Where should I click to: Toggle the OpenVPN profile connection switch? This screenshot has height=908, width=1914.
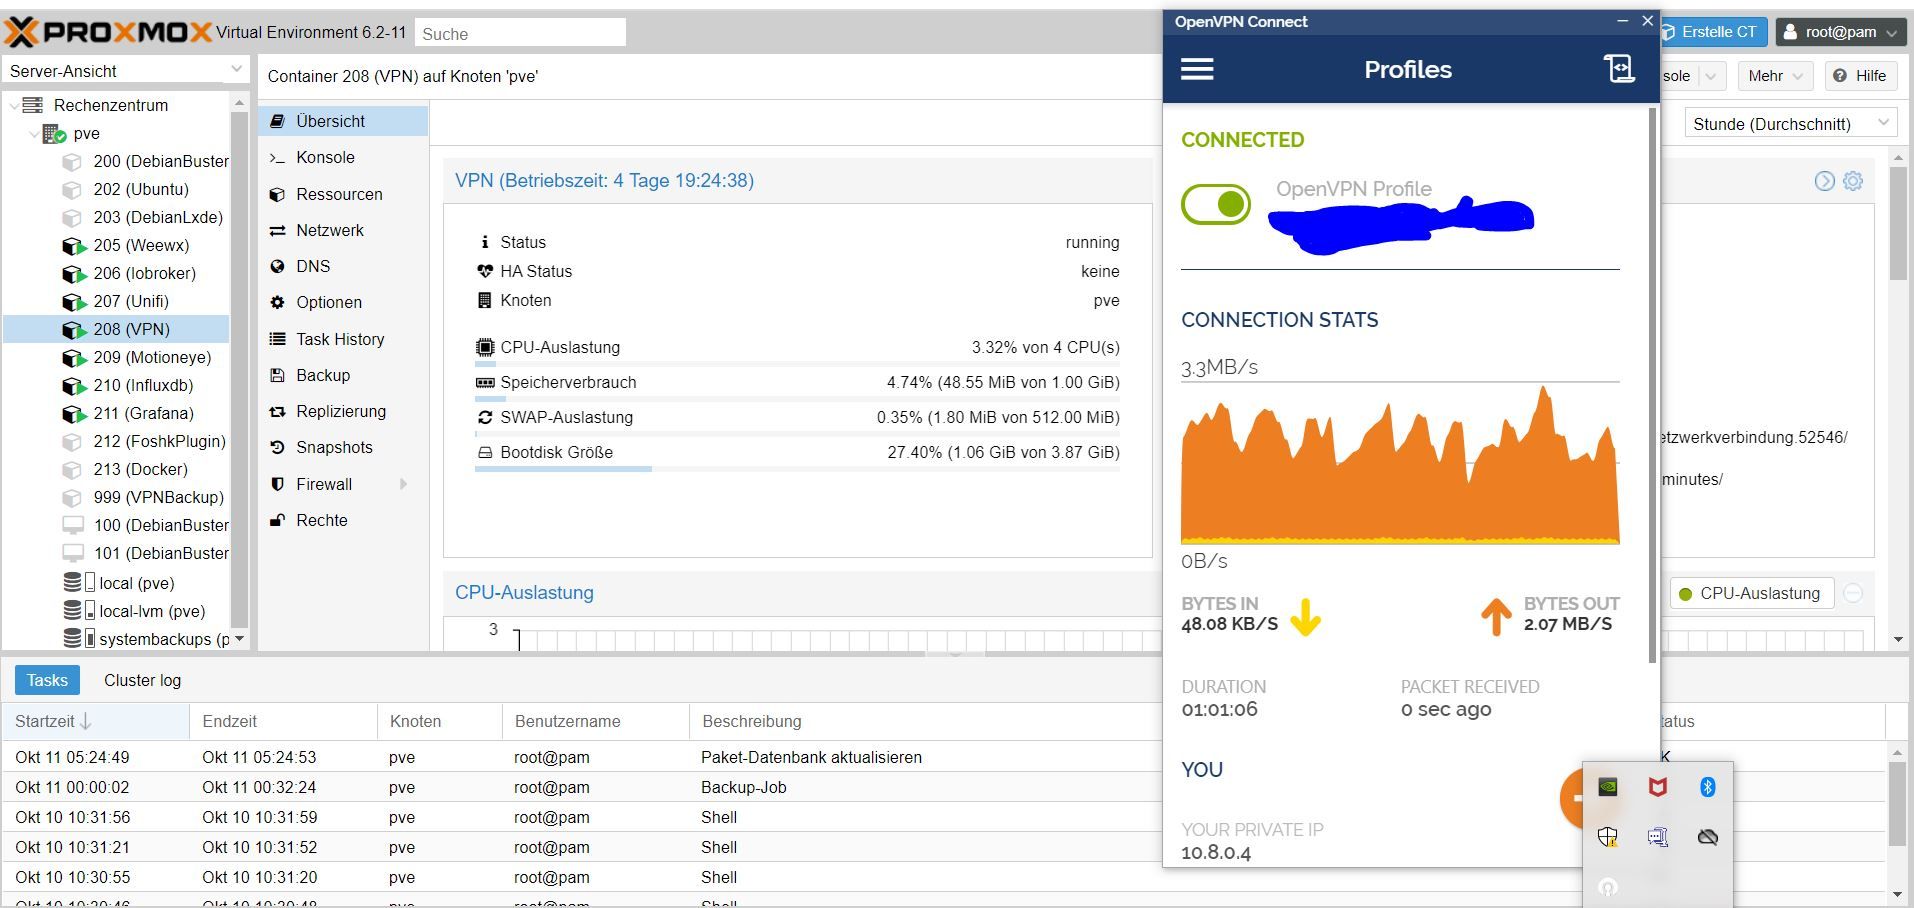pos(1216,204)
